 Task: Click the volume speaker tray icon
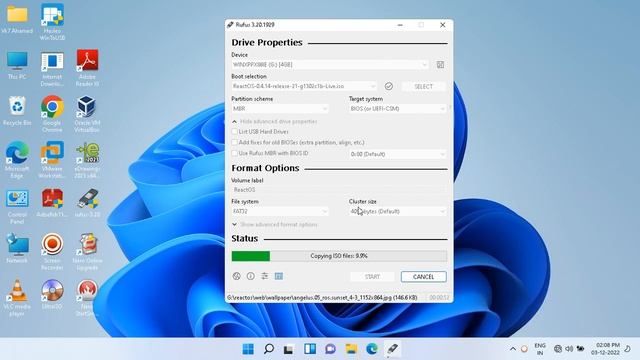pyautogui.click(x=569, y=349)
